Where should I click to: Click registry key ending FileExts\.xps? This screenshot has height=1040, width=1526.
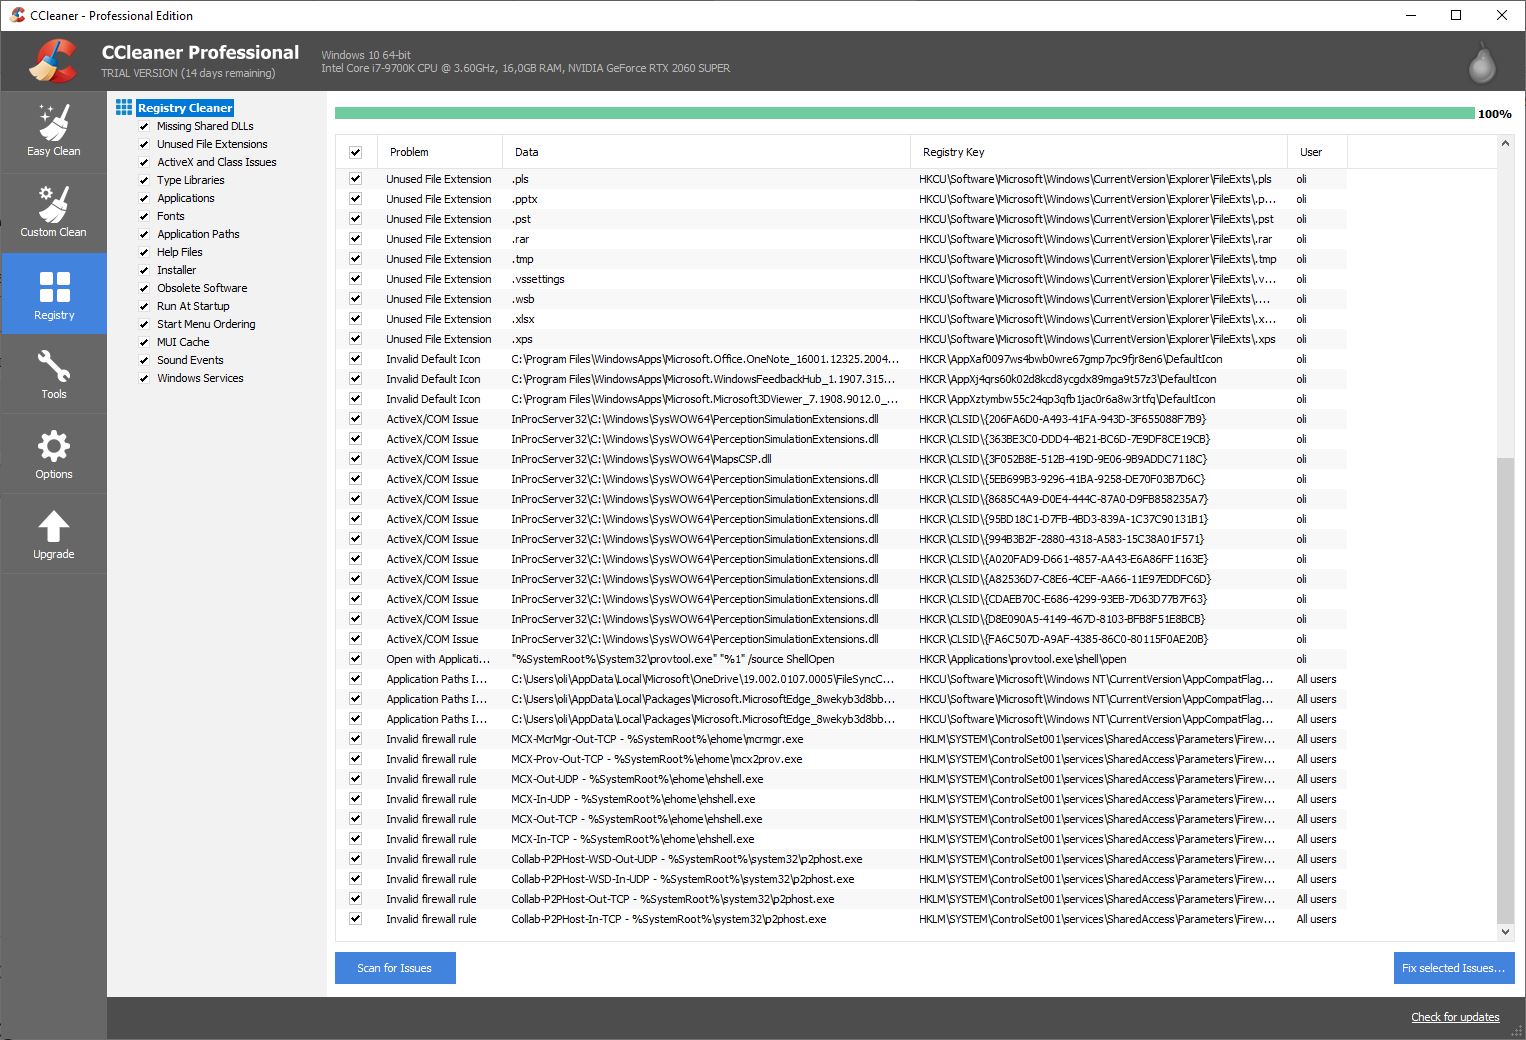(1097, 339)
